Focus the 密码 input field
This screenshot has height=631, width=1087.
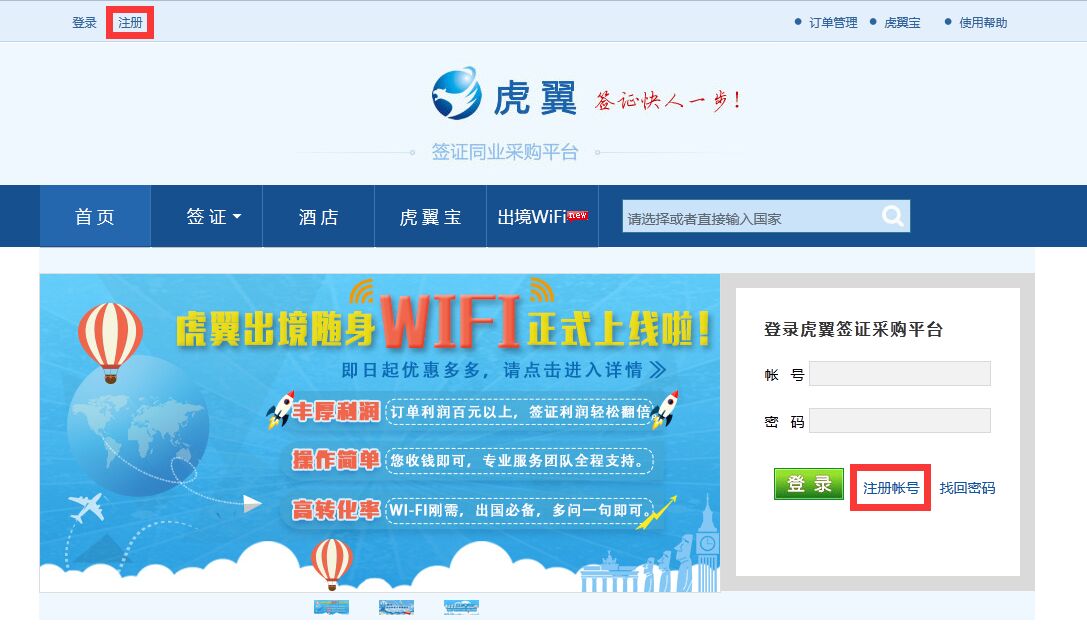pyautogui.click(x=900, y=421)
